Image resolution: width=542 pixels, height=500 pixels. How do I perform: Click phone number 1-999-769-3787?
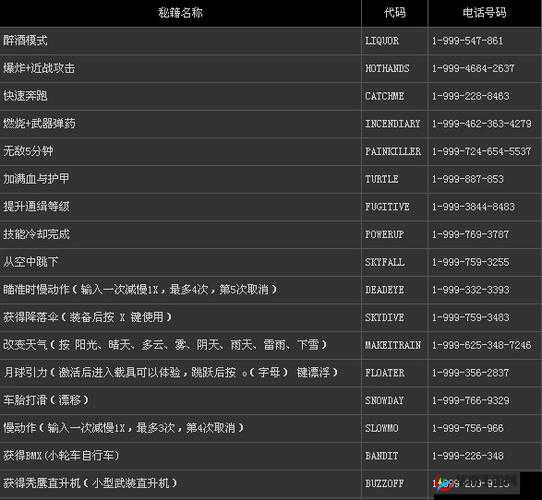(x=470, y=234)
